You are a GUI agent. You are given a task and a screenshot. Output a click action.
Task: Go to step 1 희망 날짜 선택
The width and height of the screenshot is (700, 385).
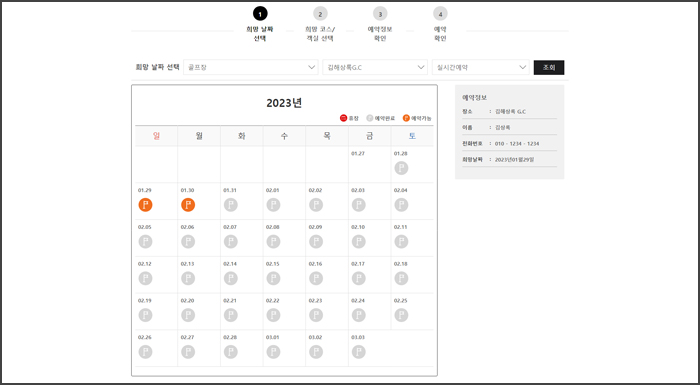260,24
